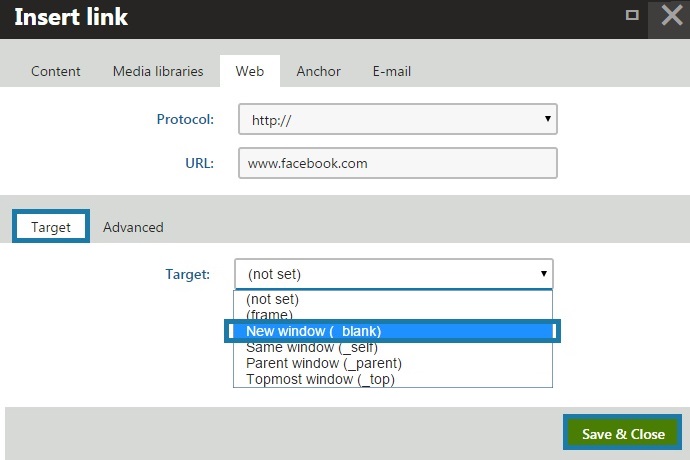Open the Media libraries tab
690x460 pixels.
click(158, 71)
